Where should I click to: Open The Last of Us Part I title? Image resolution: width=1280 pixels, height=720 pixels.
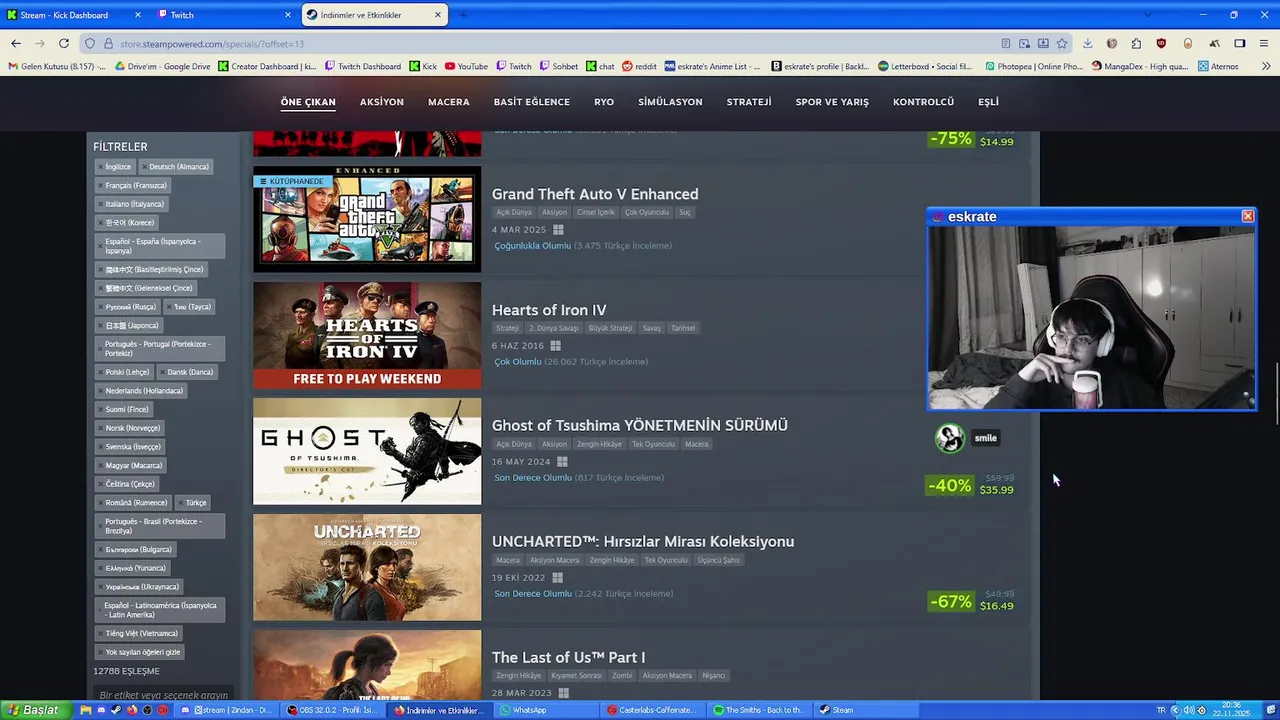(568, 657)
